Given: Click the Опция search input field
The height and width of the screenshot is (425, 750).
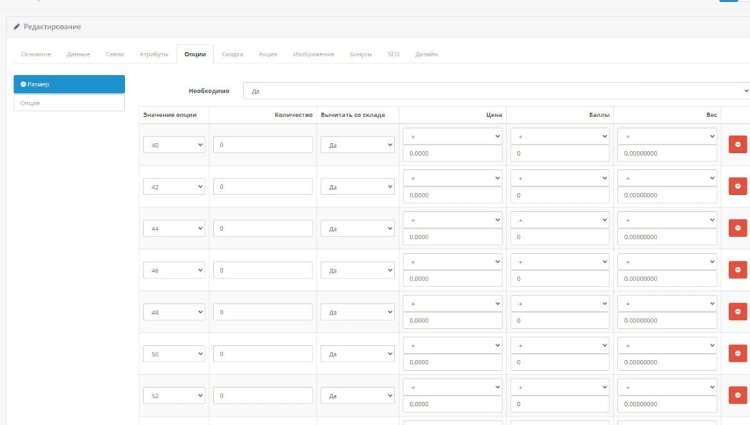Looking at the screenshot, I should tap(68, 102).
